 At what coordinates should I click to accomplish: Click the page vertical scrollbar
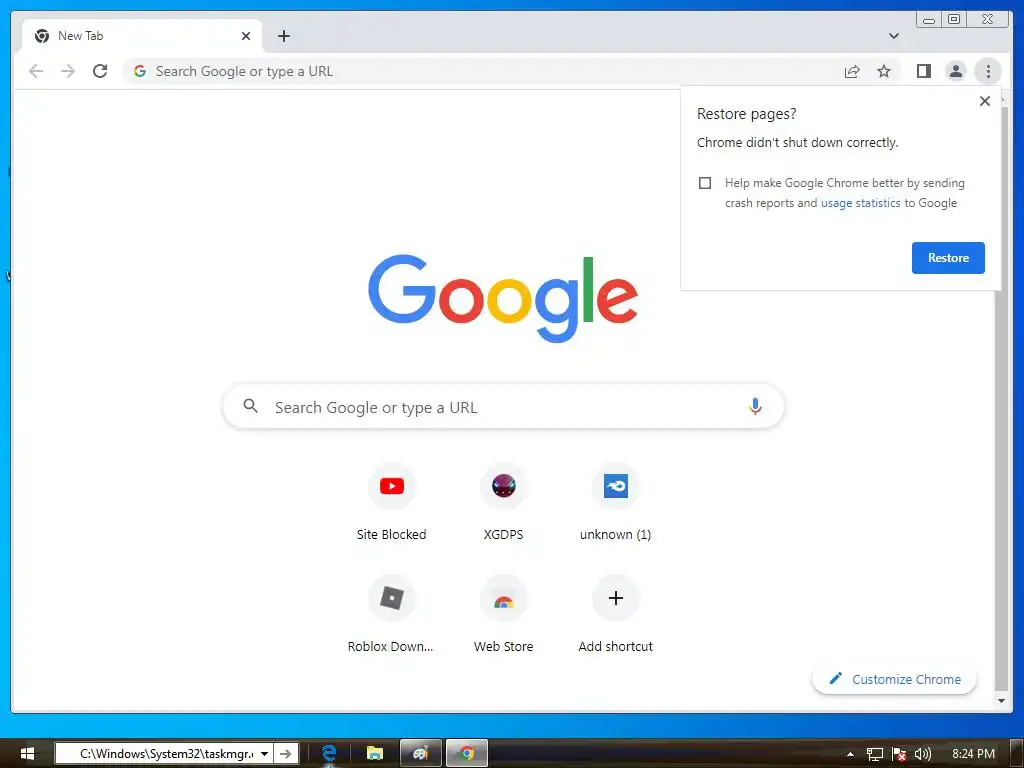point(1001,398)
